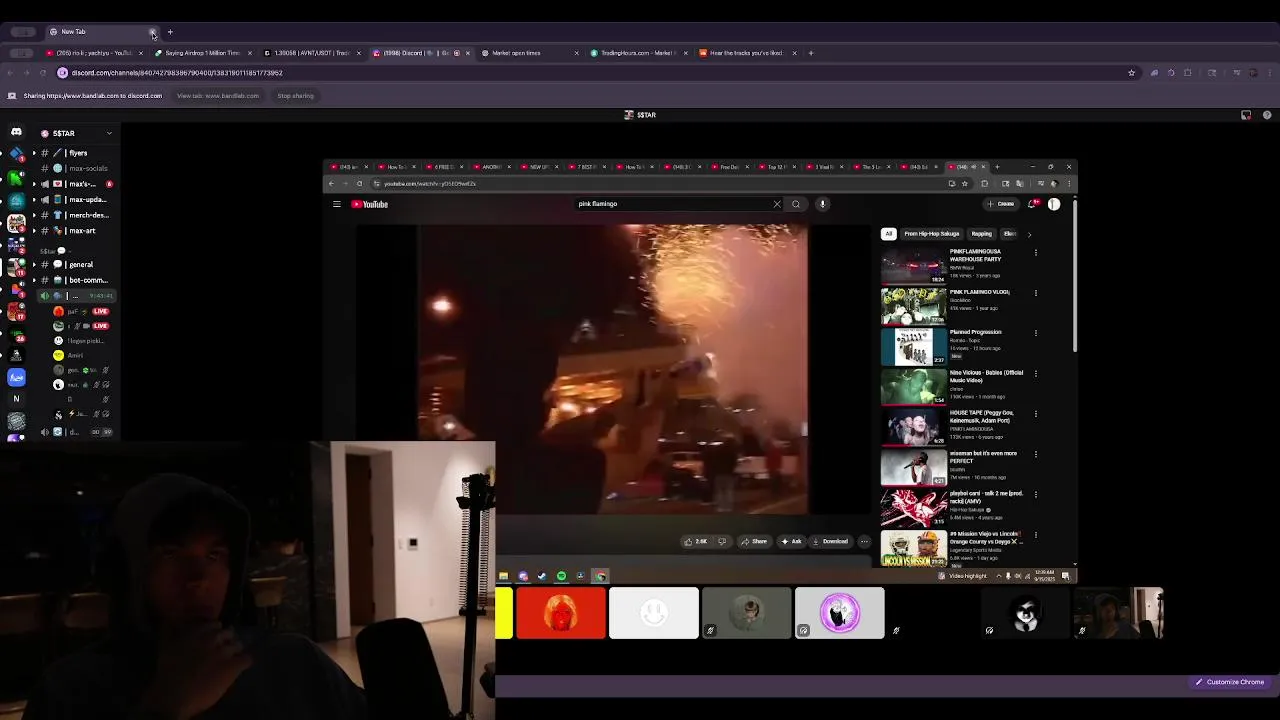This screenshot has width=1280, height=720.
Task: Open the max-upda... announcement channel
Action: click(76, 199)
